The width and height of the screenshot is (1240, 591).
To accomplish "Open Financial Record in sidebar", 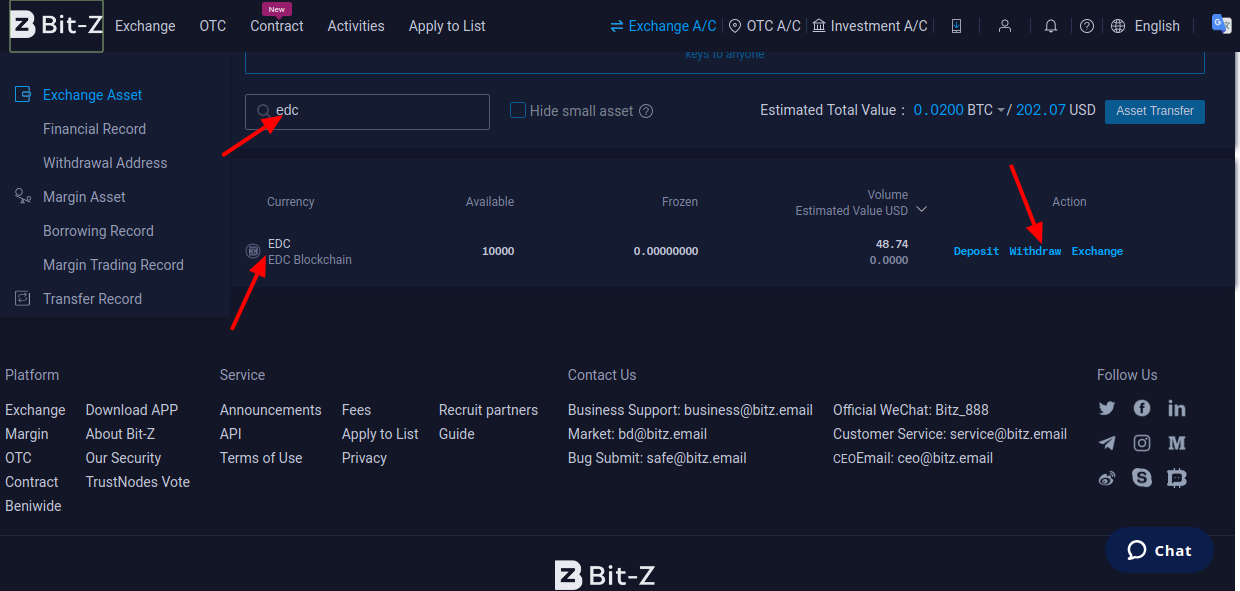I will click(x=94, y=129).
